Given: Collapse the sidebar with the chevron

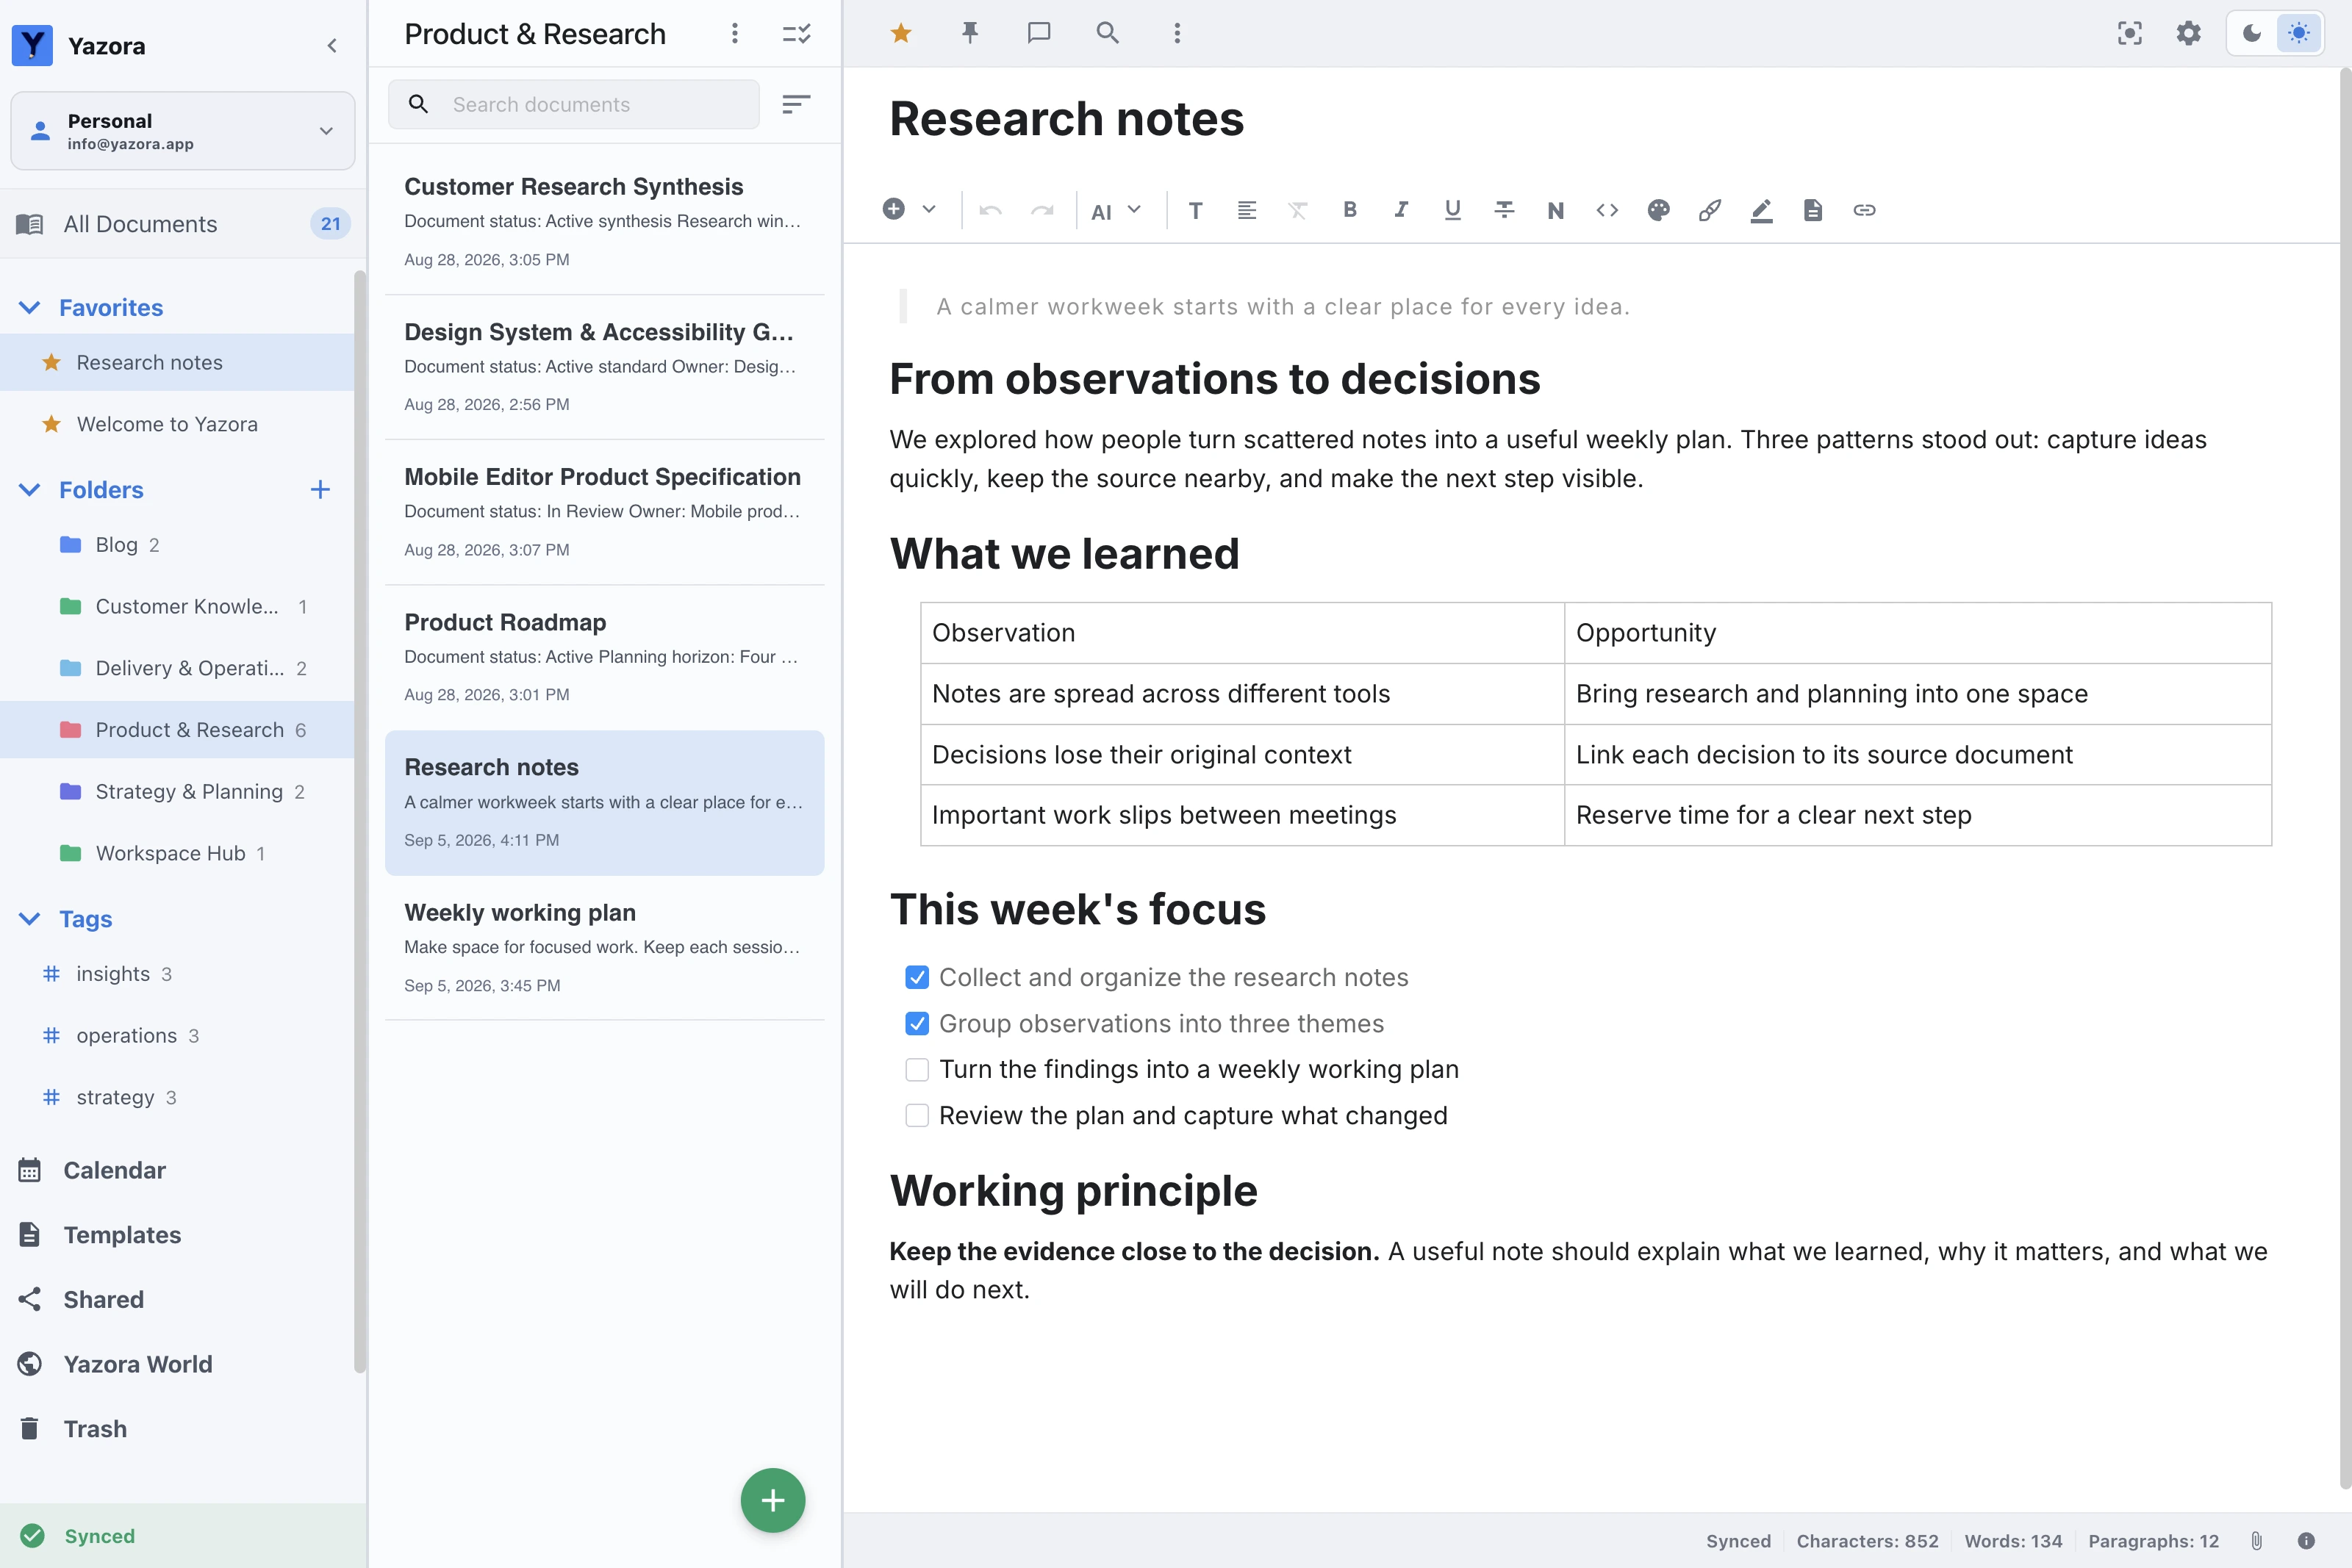Looking at the screenshot, I should [x=332, y=46].
